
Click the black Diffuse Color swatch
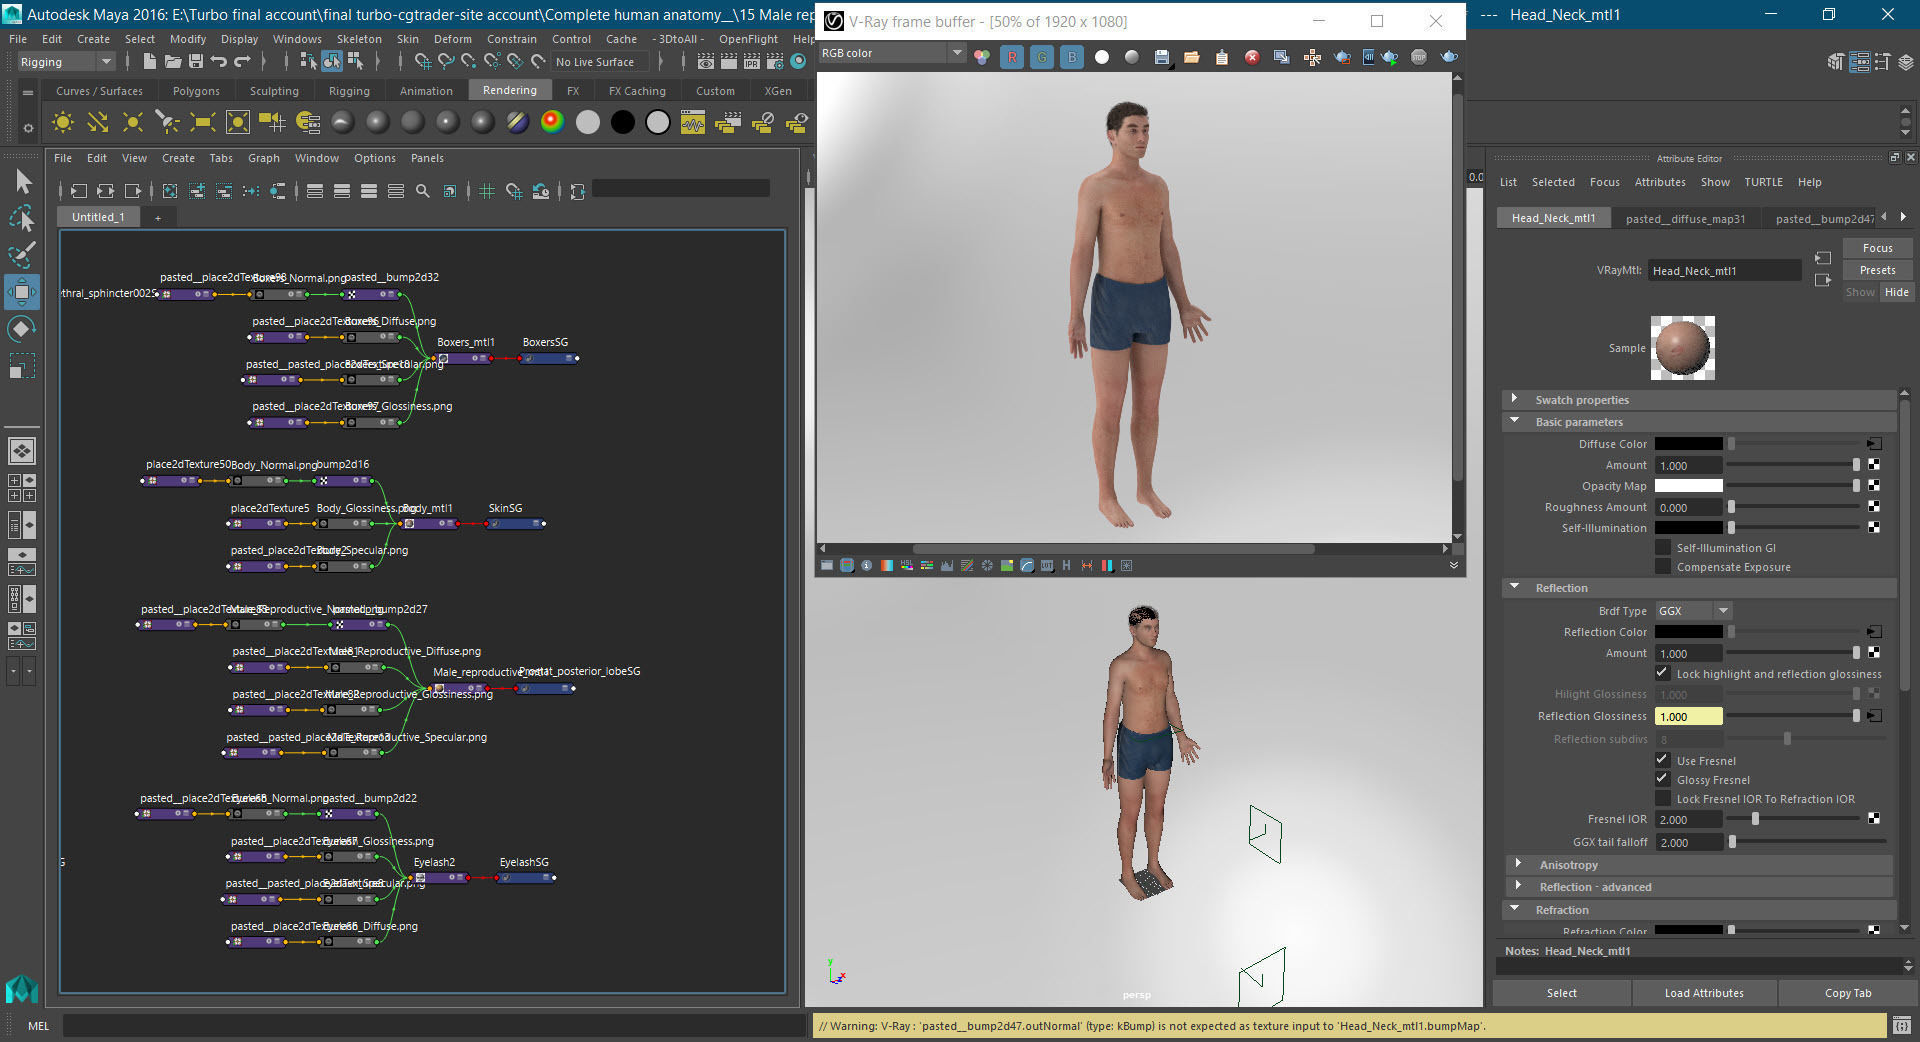pyautogui.click(x=1688, y=444)
